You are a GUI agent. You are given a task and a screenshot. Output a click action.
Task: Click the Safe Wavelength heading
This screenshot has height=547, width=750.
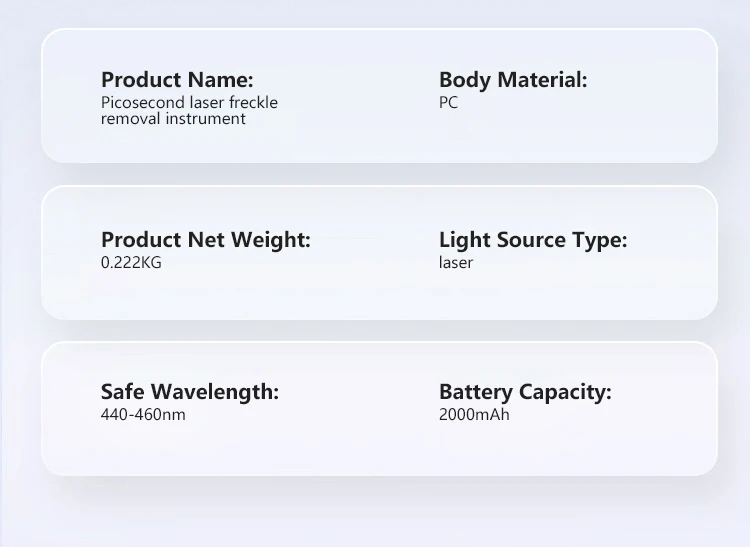click(x=189, y=392)
